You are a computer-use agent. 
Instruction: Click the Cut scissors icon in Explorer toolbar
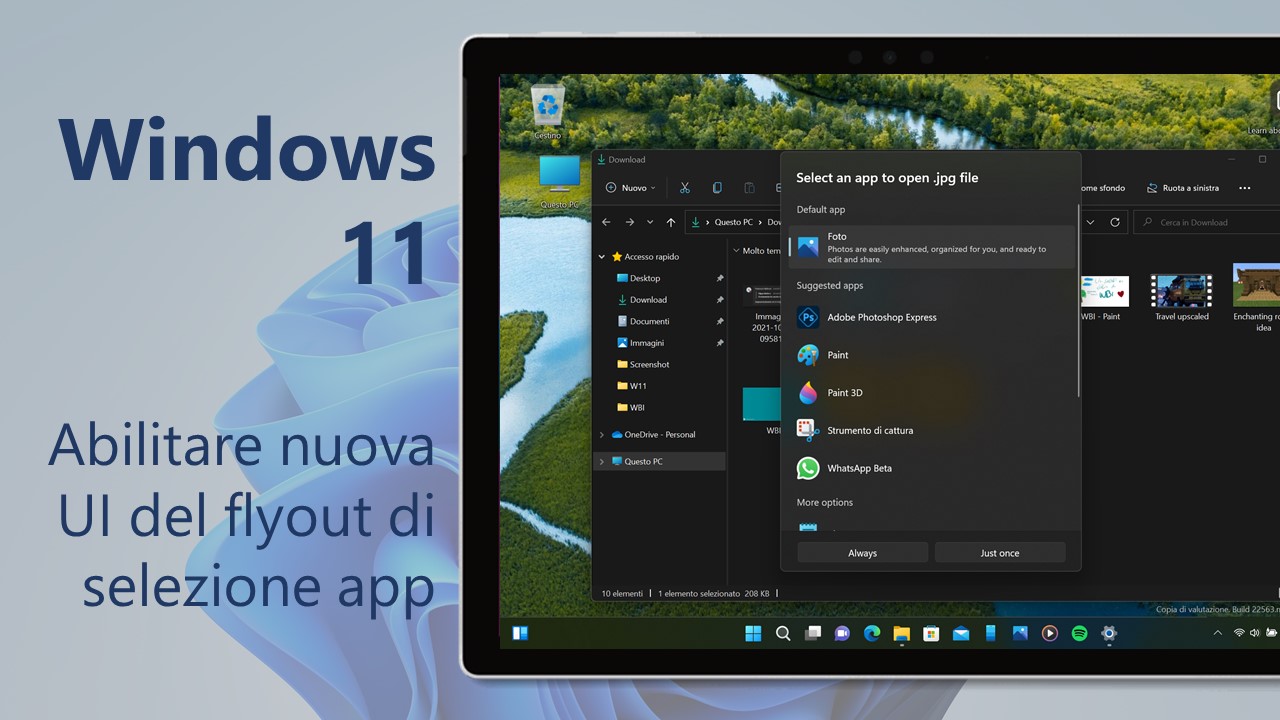click(685, 188)
